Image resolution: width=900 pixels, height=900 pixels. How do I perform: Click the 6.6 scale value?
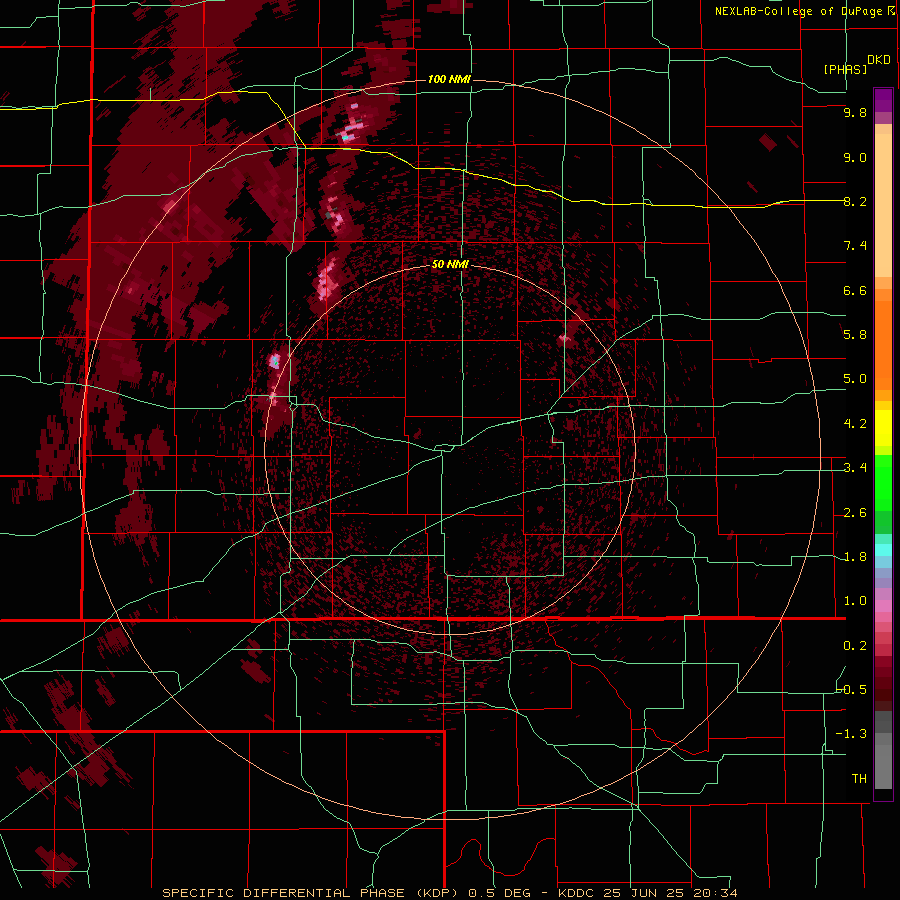[x=855, y=290]
